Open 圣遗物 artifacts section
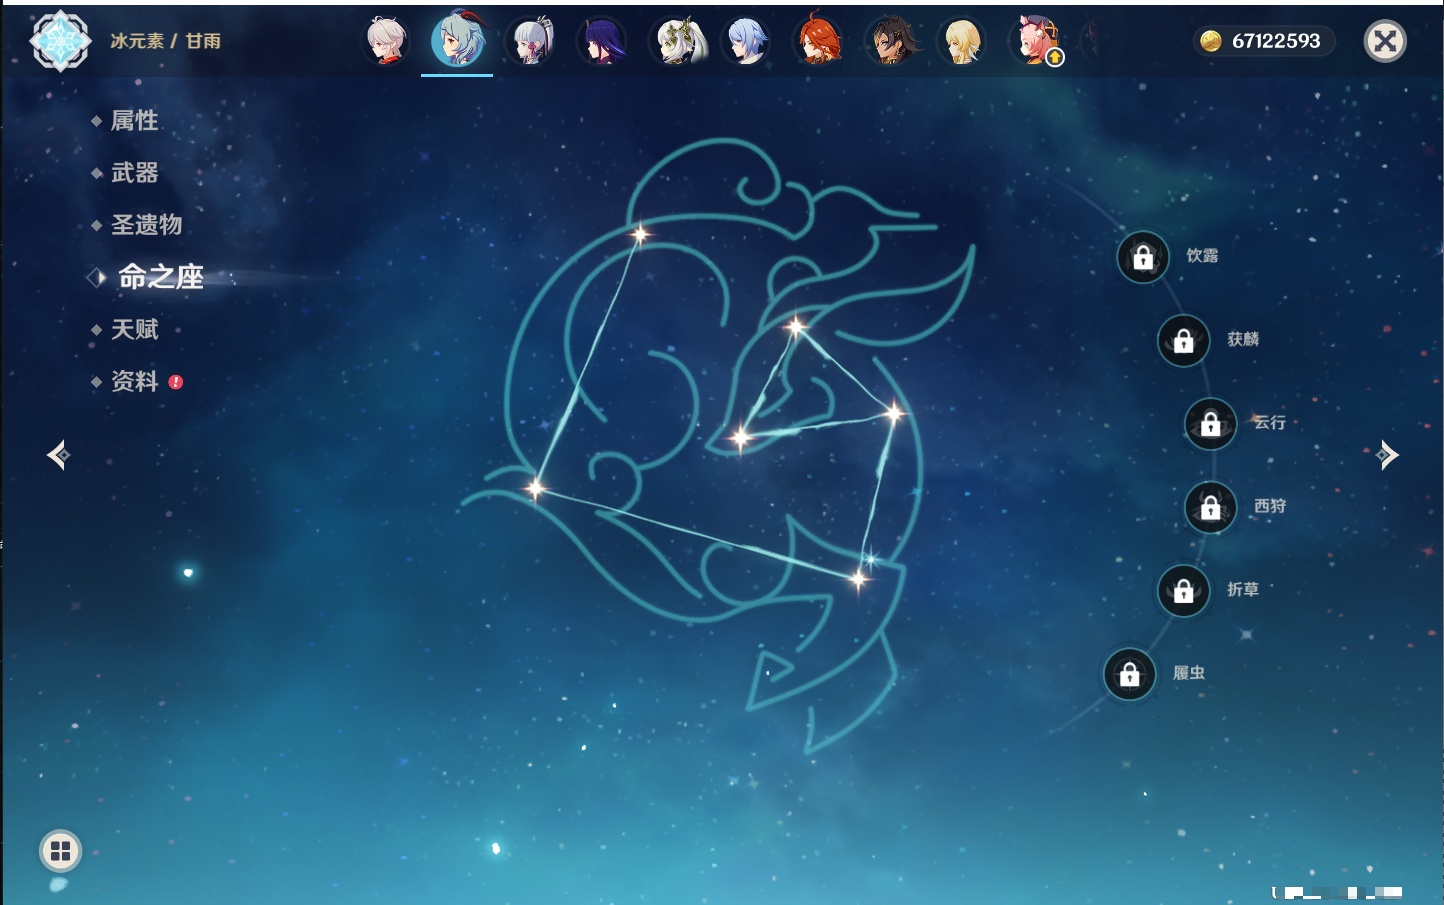The height and width of the screenshot is (905, 1444). [x=146, y=225]
